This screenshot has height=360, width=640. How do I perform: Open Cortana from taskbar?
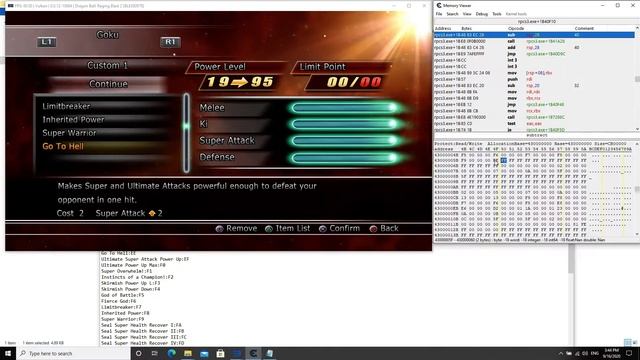coord(139,353)
